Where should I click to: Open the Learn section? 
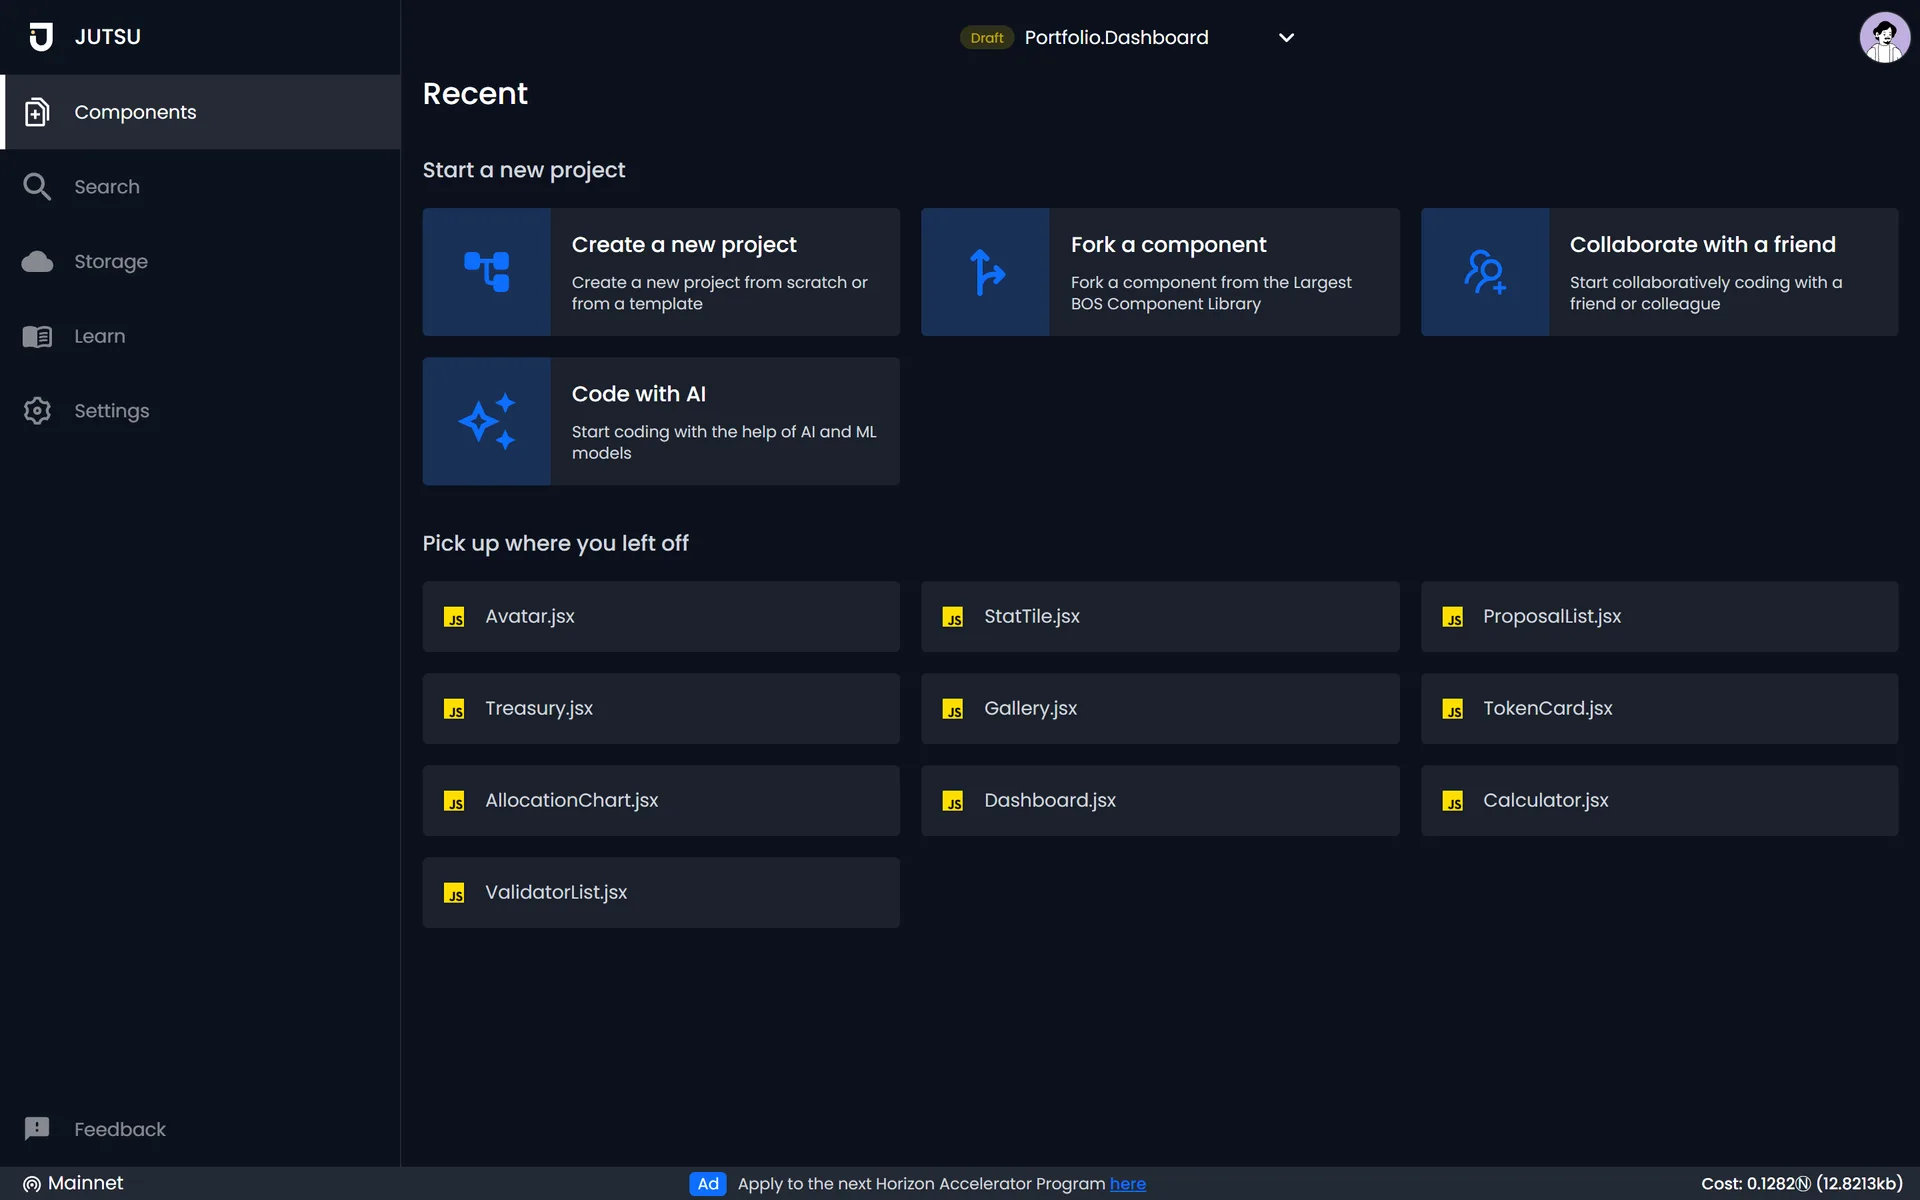coord(200,336)
